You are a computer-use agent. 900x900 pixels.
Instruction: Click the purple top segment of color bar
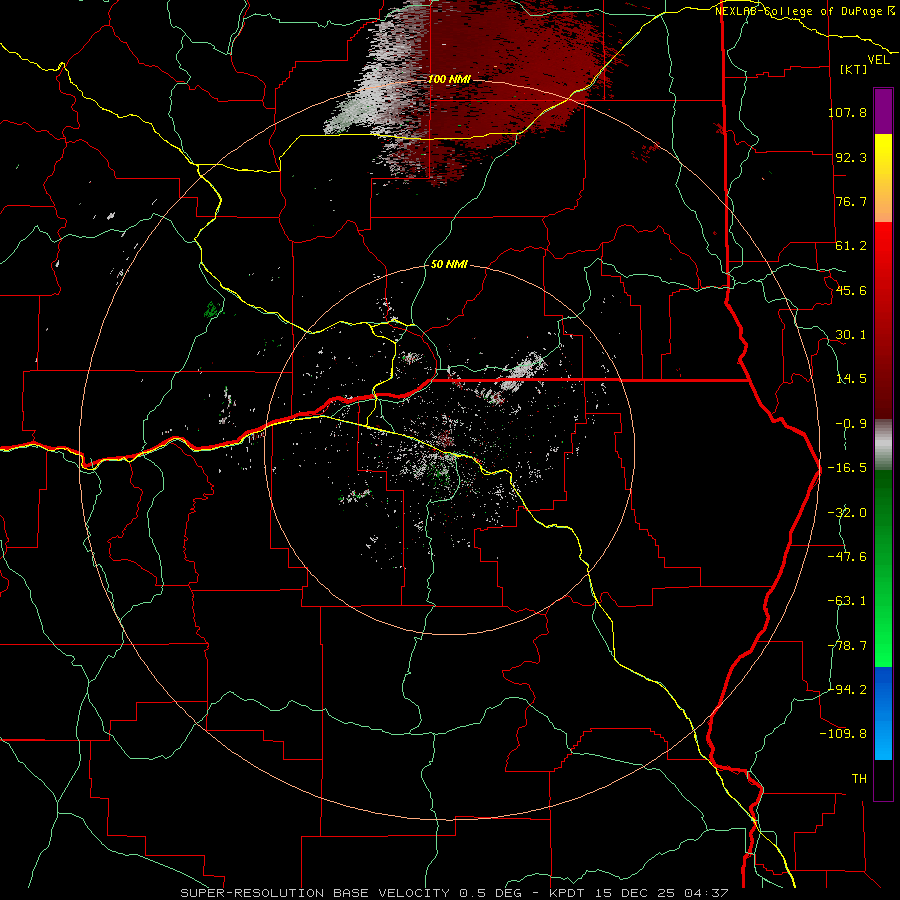pos(883,111)
